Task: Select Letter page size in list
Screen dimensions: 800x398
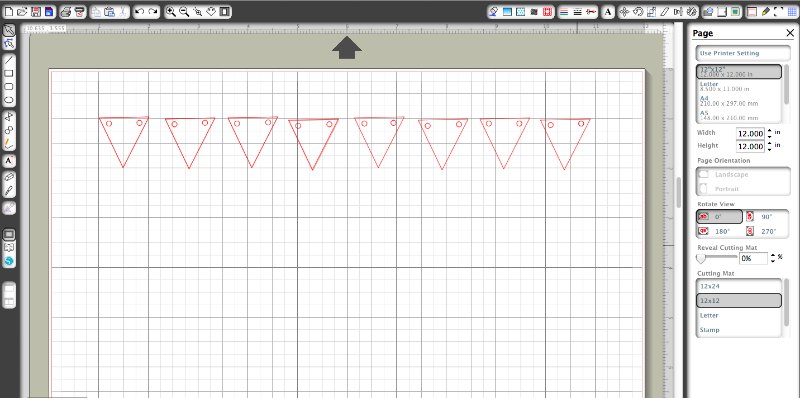Action: coord(739,86)
